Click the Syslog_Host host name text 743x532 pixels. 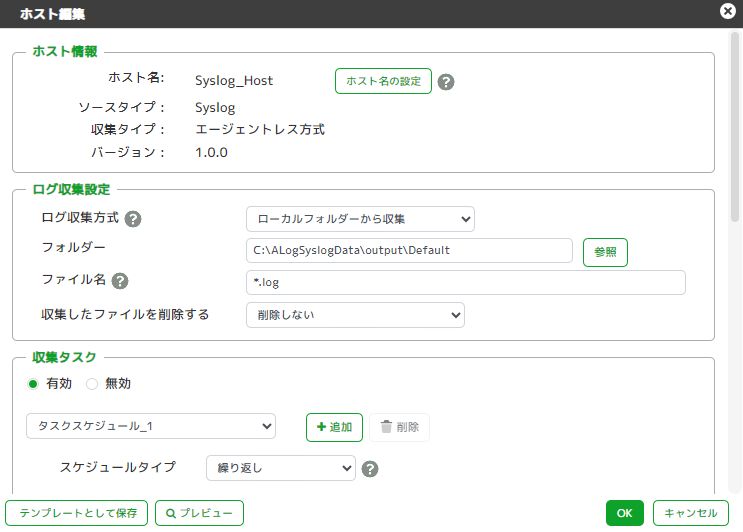(234, 81)
